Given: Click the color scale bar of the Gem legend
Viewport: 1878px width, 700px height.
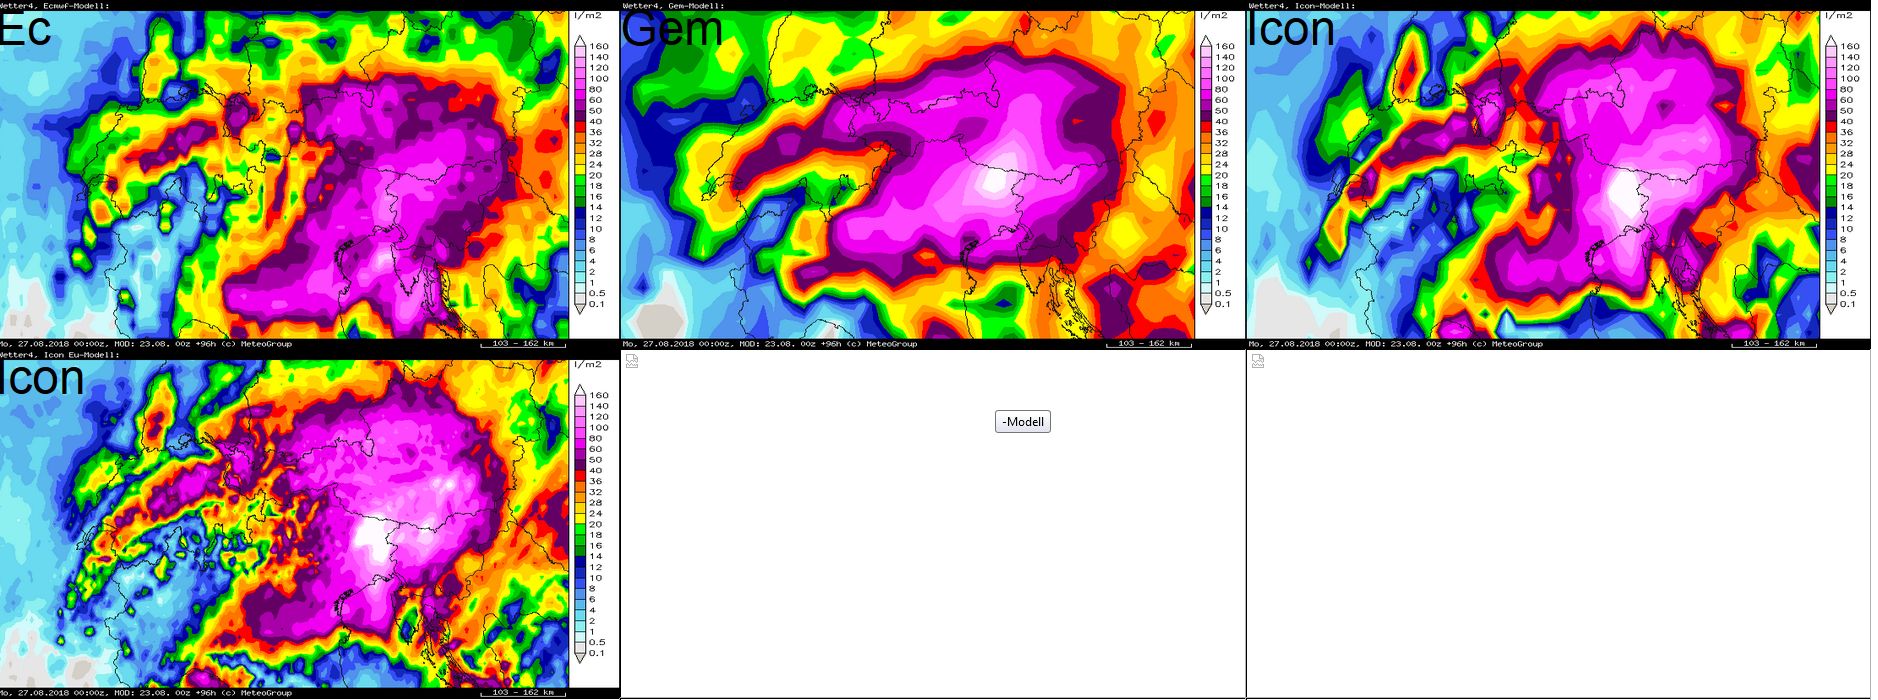Looking at the screenshot, I should pos(1206,175).
